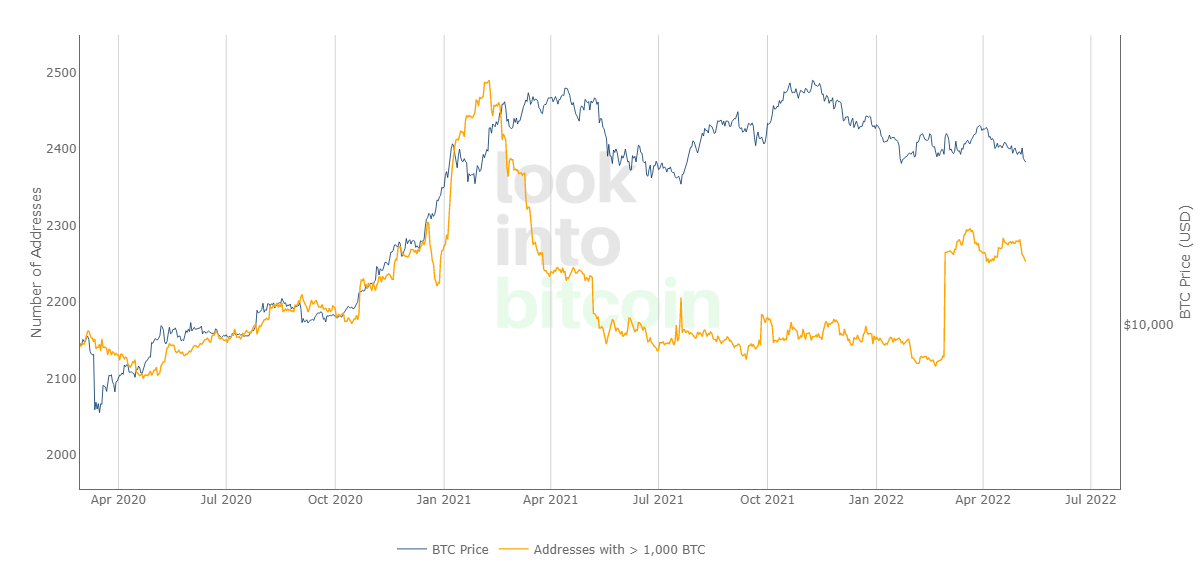The height and width of the screenshot is (575, 1200).
Task: Click the orange Addresses legend line swatch
Action: [x=514, y=549]
